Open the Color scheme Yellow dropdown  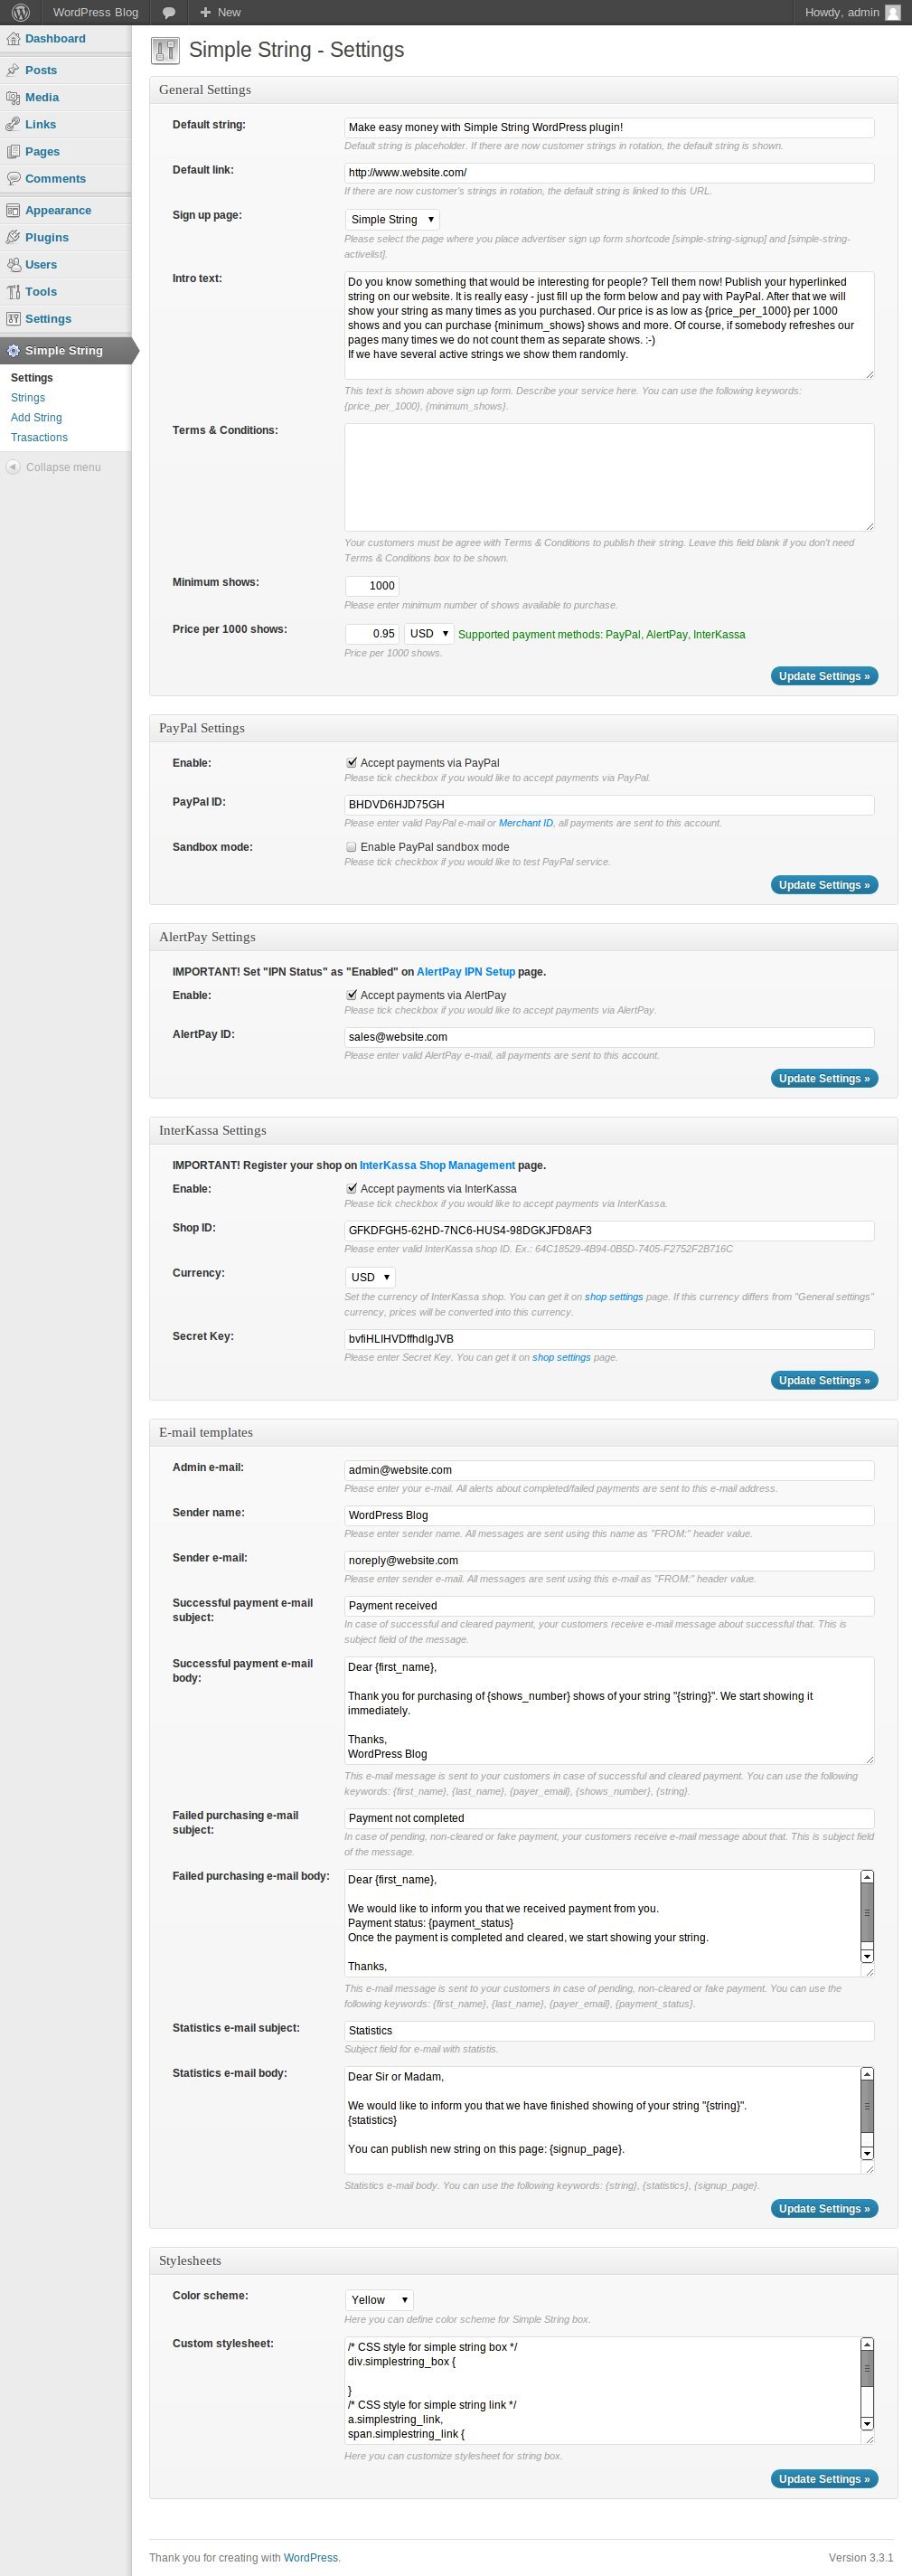point(379,2300)
